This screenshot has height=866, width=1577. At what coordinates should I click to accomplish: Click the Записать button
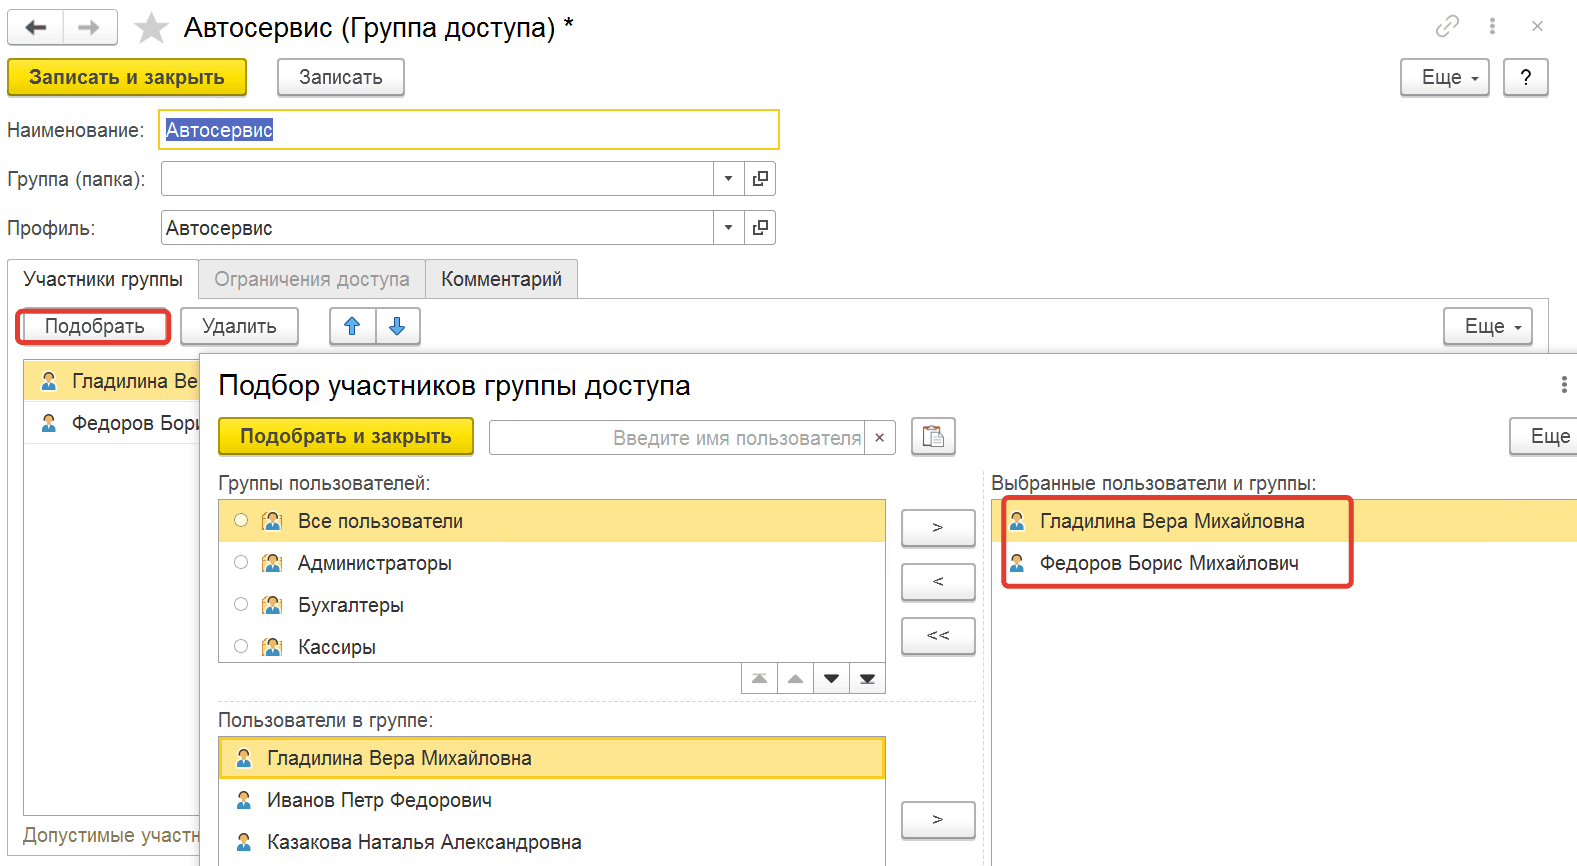coord(341,77)
